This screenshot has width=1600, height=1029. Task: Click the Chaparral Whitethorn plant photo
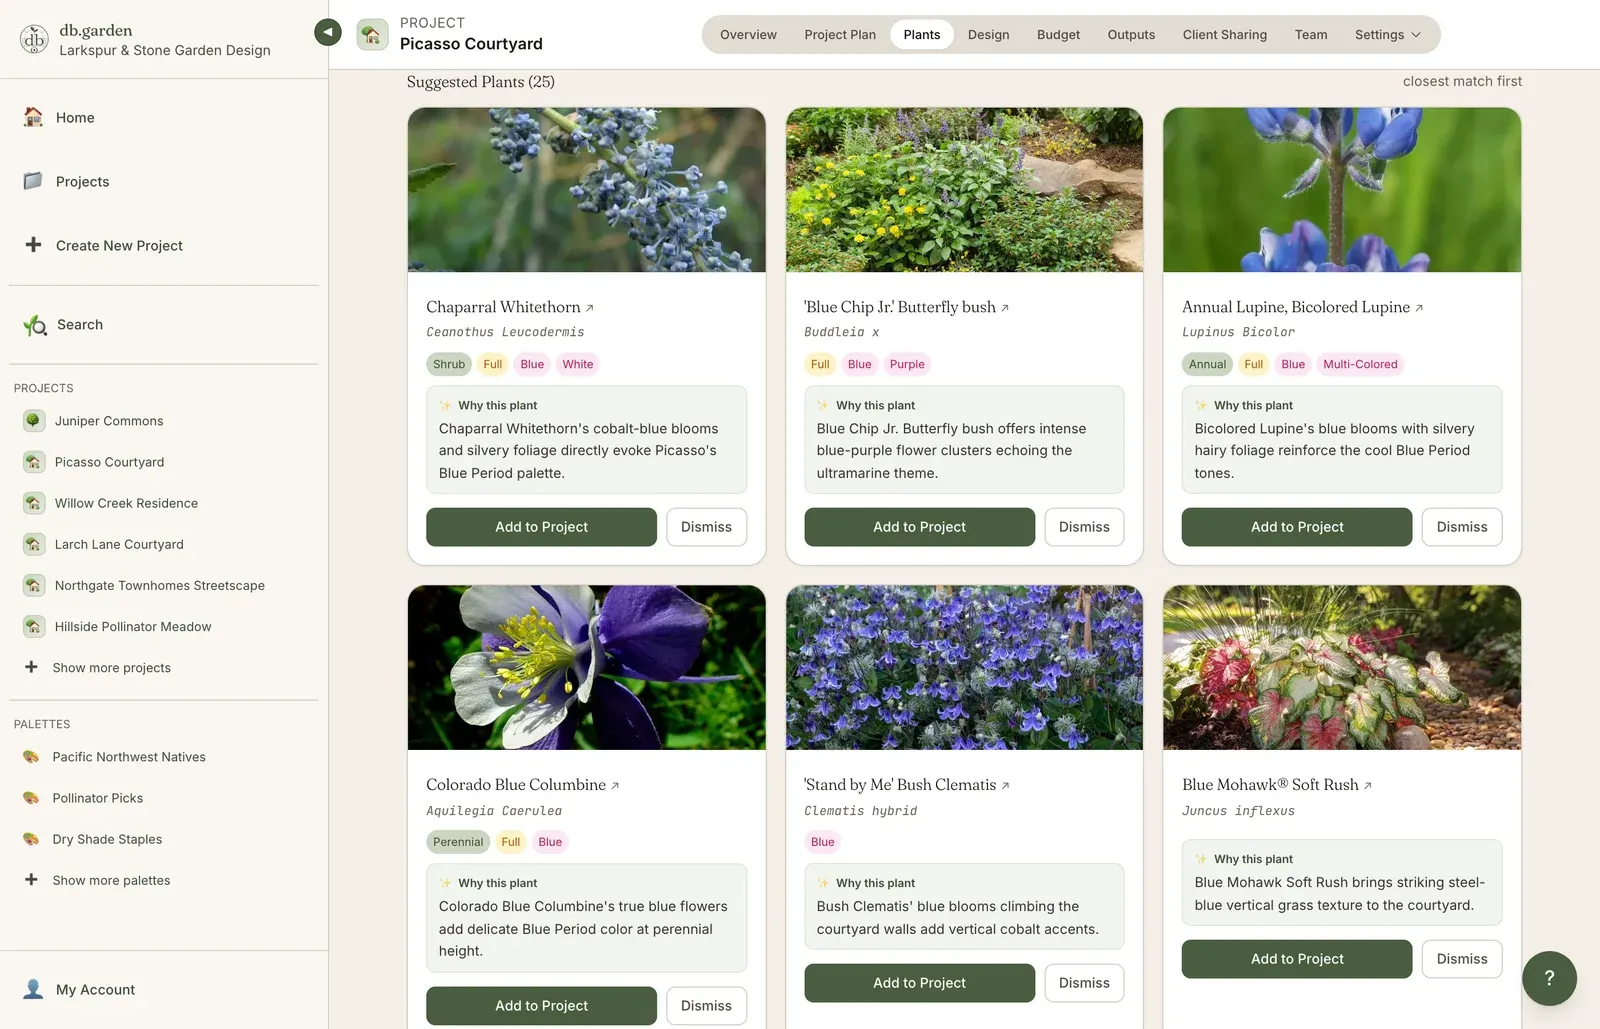pyautogui.click(x=587, y=190)
